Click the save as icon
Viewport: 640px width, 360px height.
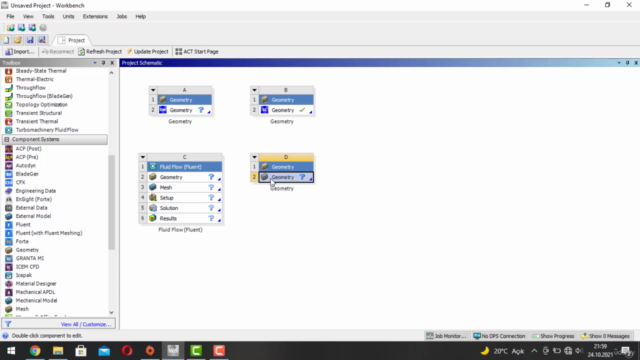[42, 40]
